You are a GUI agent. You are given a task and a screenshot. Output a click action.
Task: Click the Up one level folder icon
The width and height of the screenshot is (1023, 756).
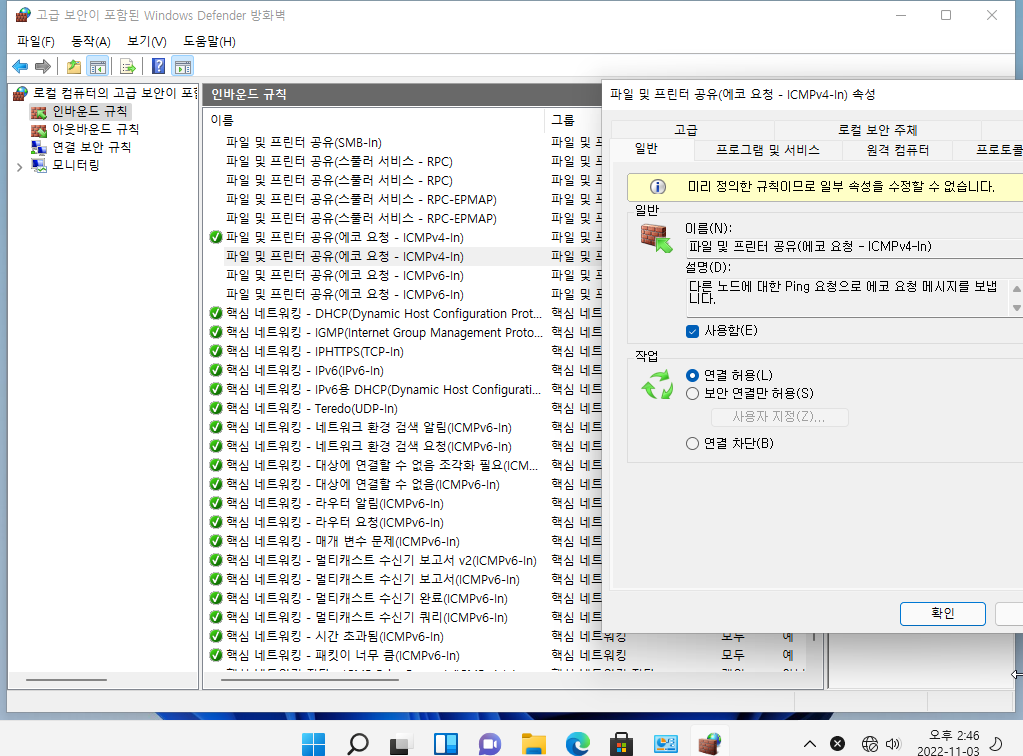pos(74,66)
